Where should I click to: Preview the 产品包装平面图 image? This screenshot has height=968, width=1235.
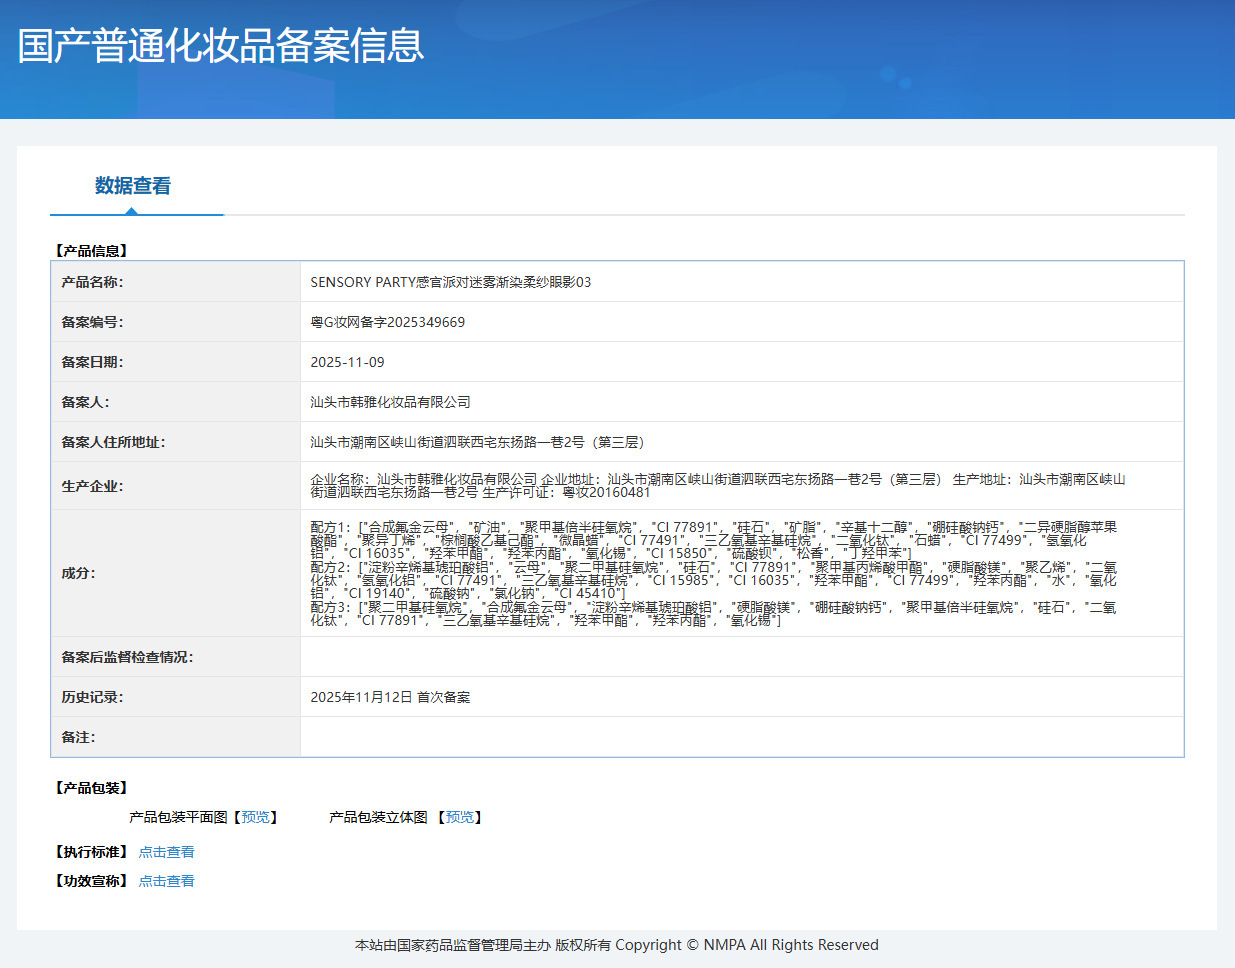(256, 817)
